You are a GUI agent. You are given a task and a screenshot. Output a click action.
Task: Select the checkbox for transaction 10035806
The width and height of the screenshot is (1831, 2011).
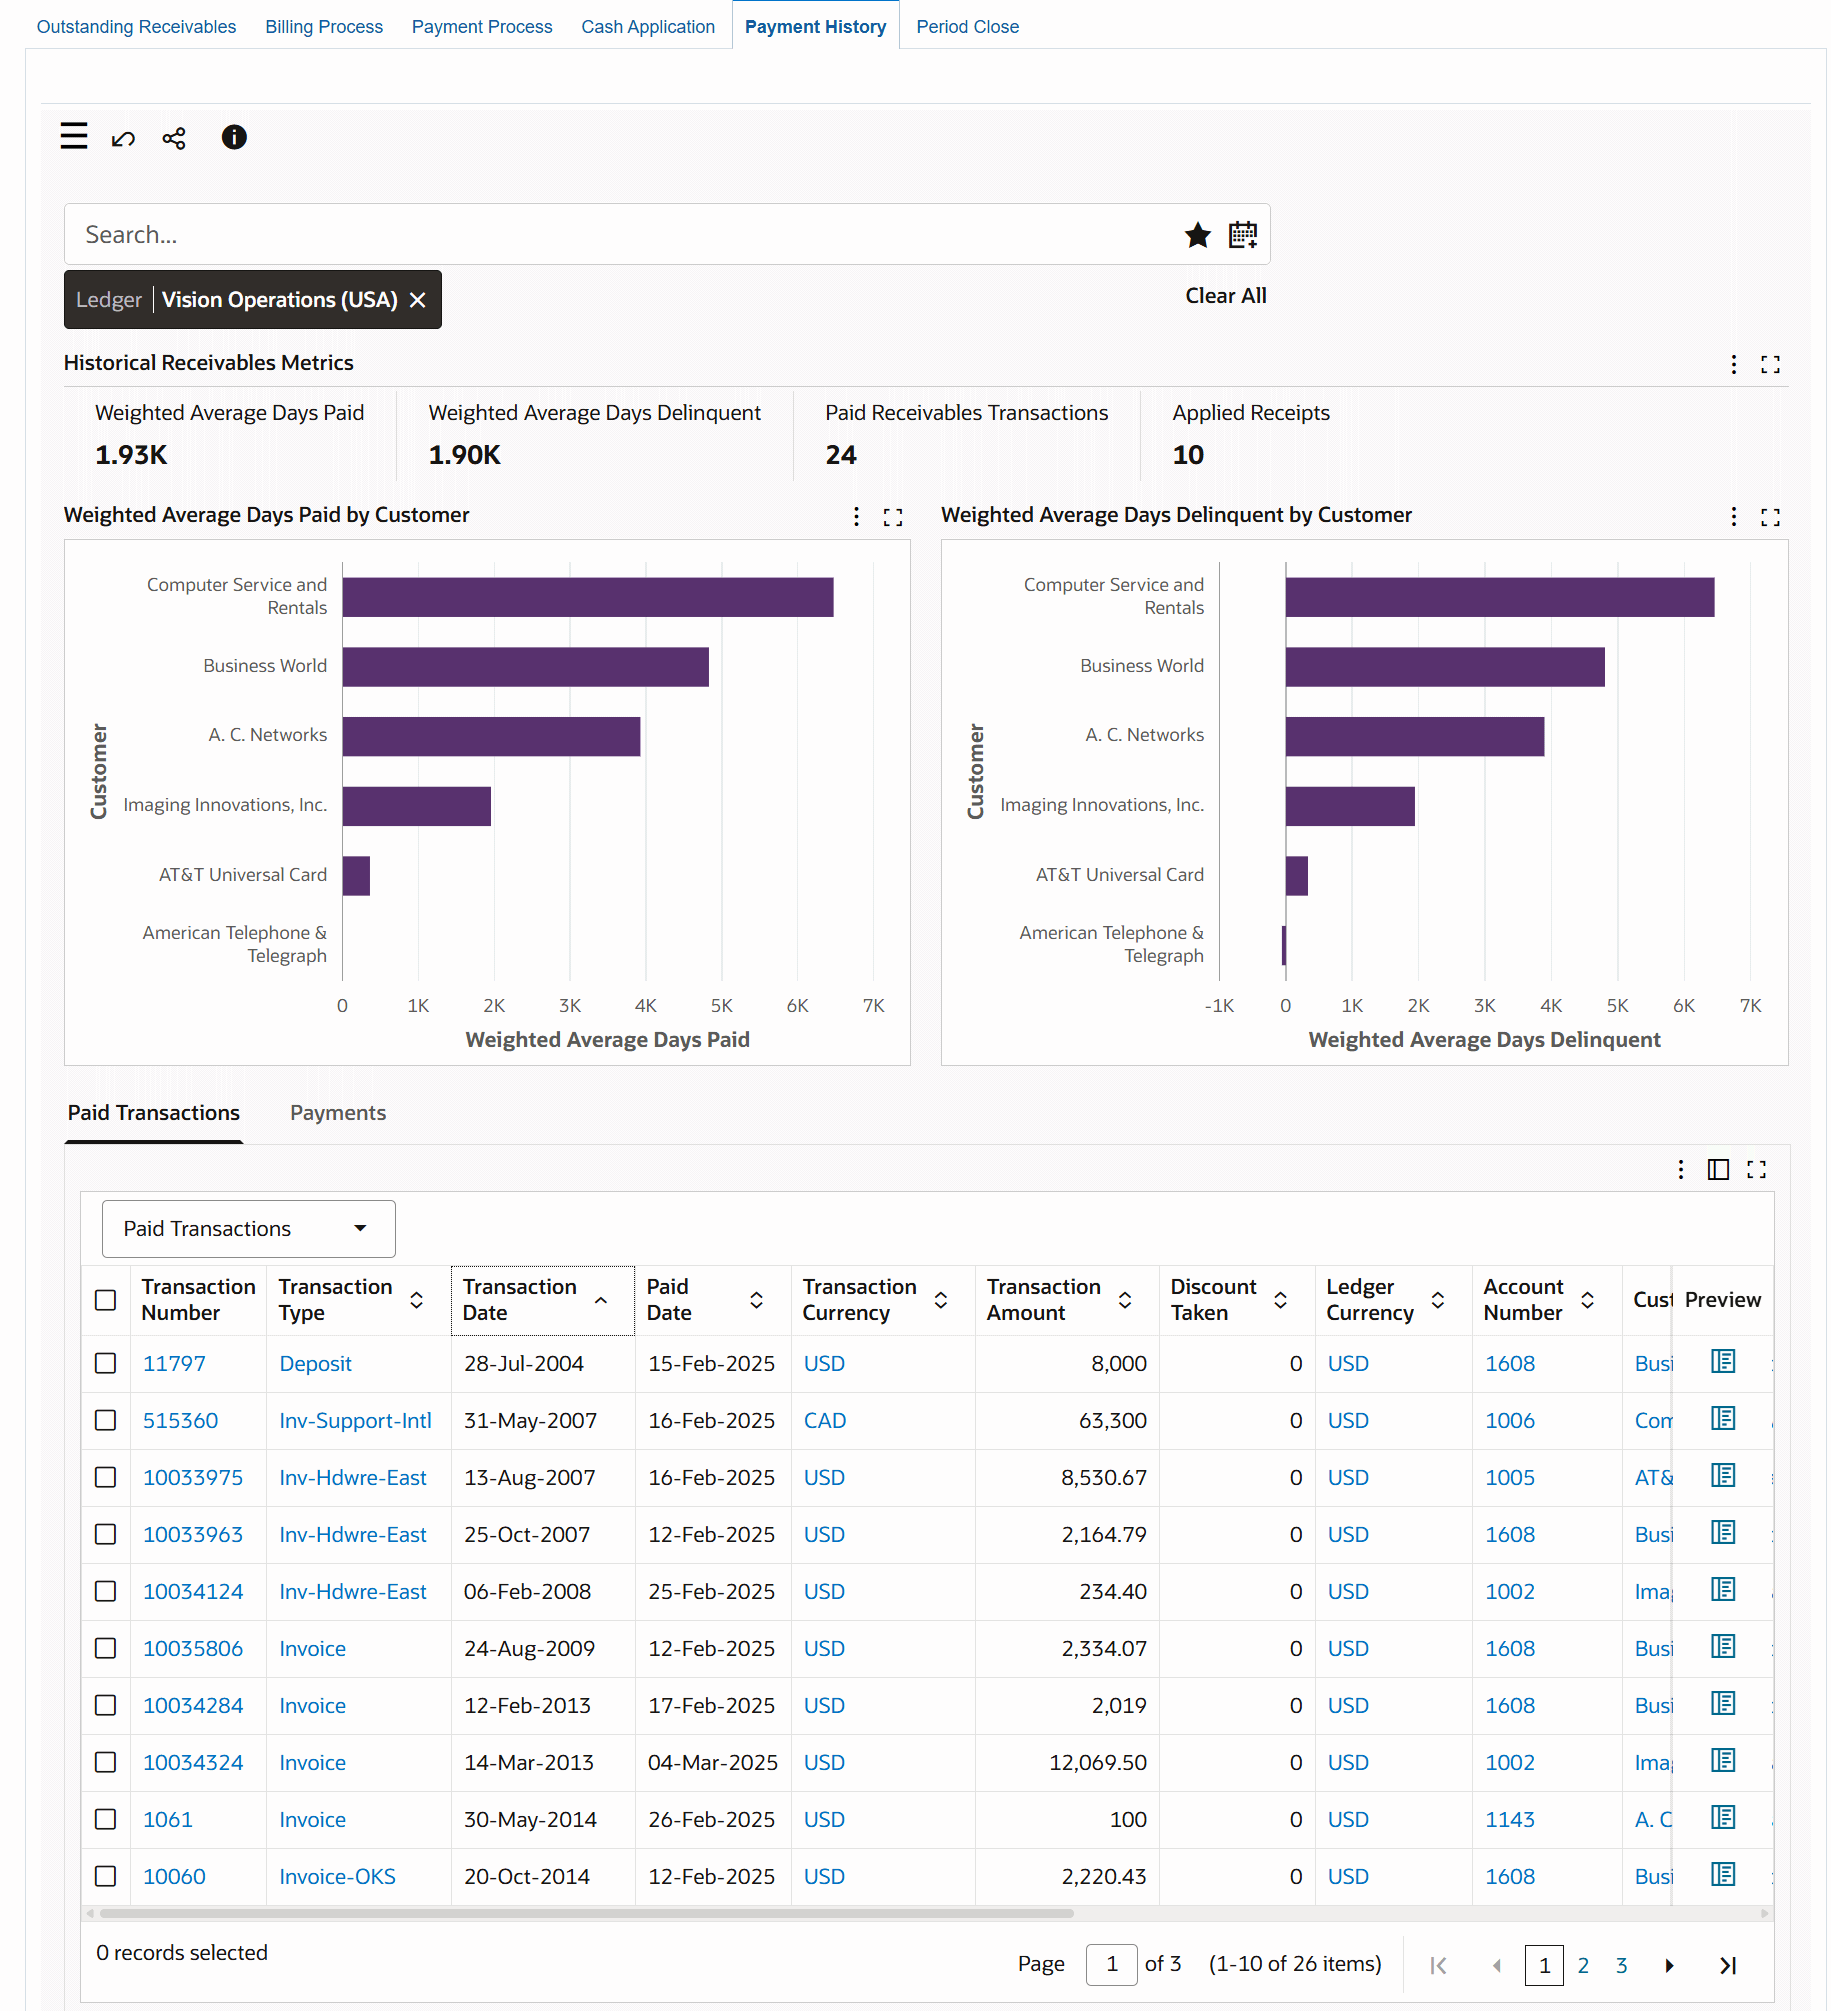[x=105, y=1648]
